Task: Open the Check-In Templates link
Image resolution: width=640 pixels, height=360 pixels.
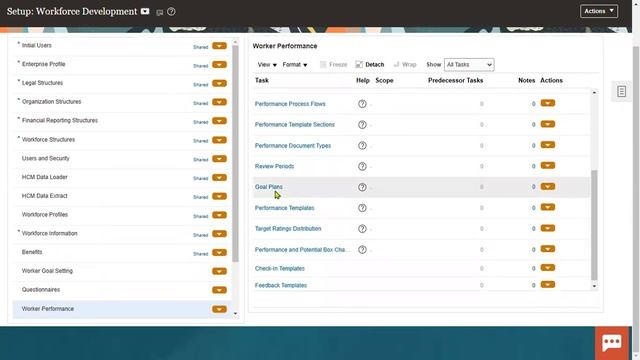Action: point(280,269)
